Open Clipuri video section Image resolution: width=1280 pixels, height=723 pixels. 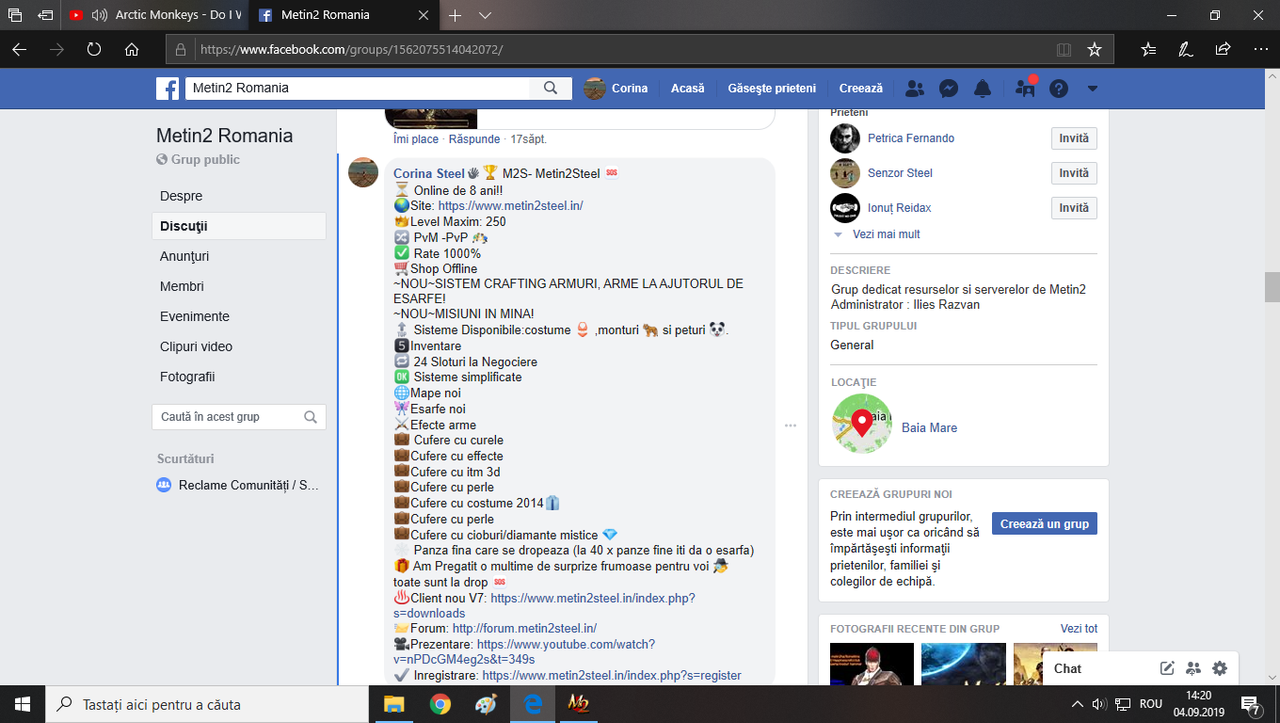pos(196,346)
